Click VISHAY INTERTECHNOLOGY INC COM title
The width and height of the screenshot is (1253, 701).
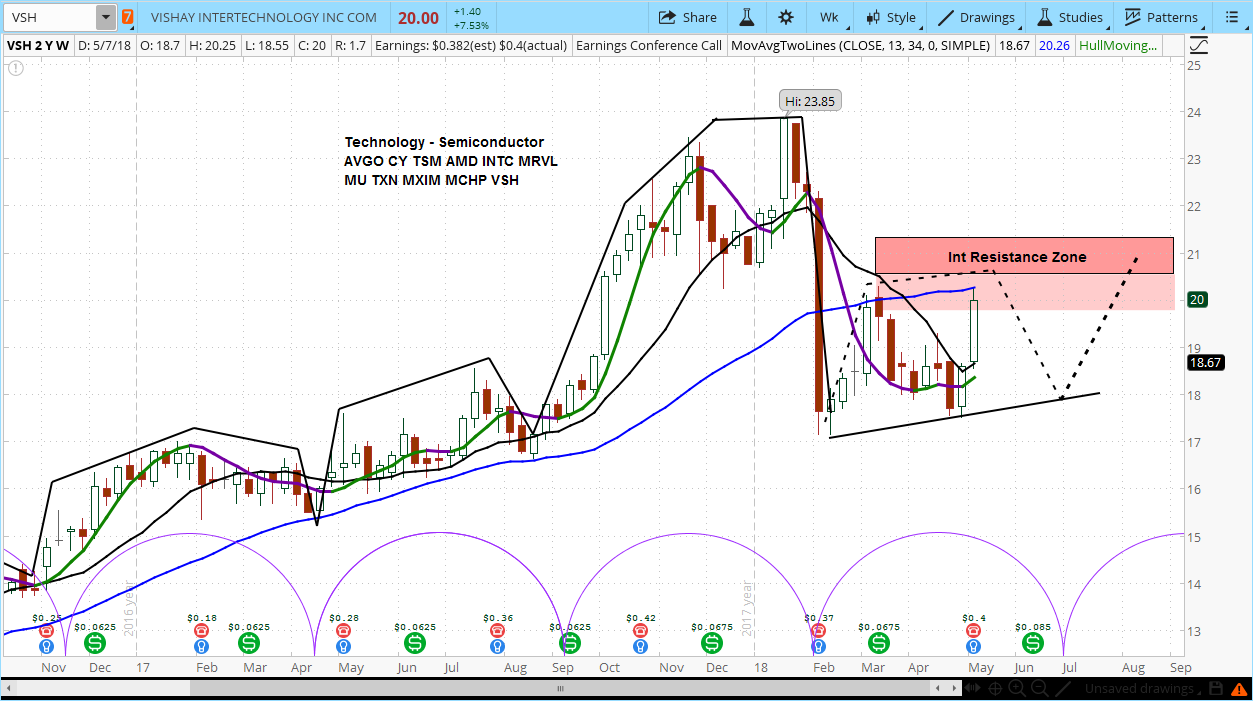[264, 18]
